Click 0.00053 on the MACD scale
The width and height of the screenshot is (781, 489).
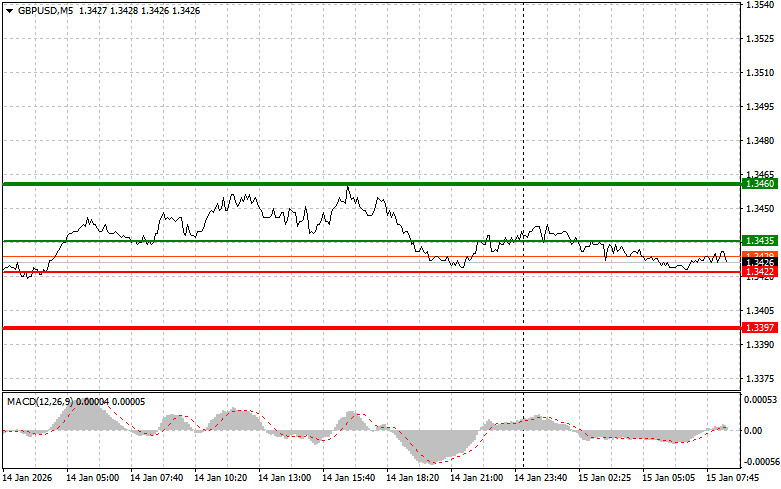[760, 400]
